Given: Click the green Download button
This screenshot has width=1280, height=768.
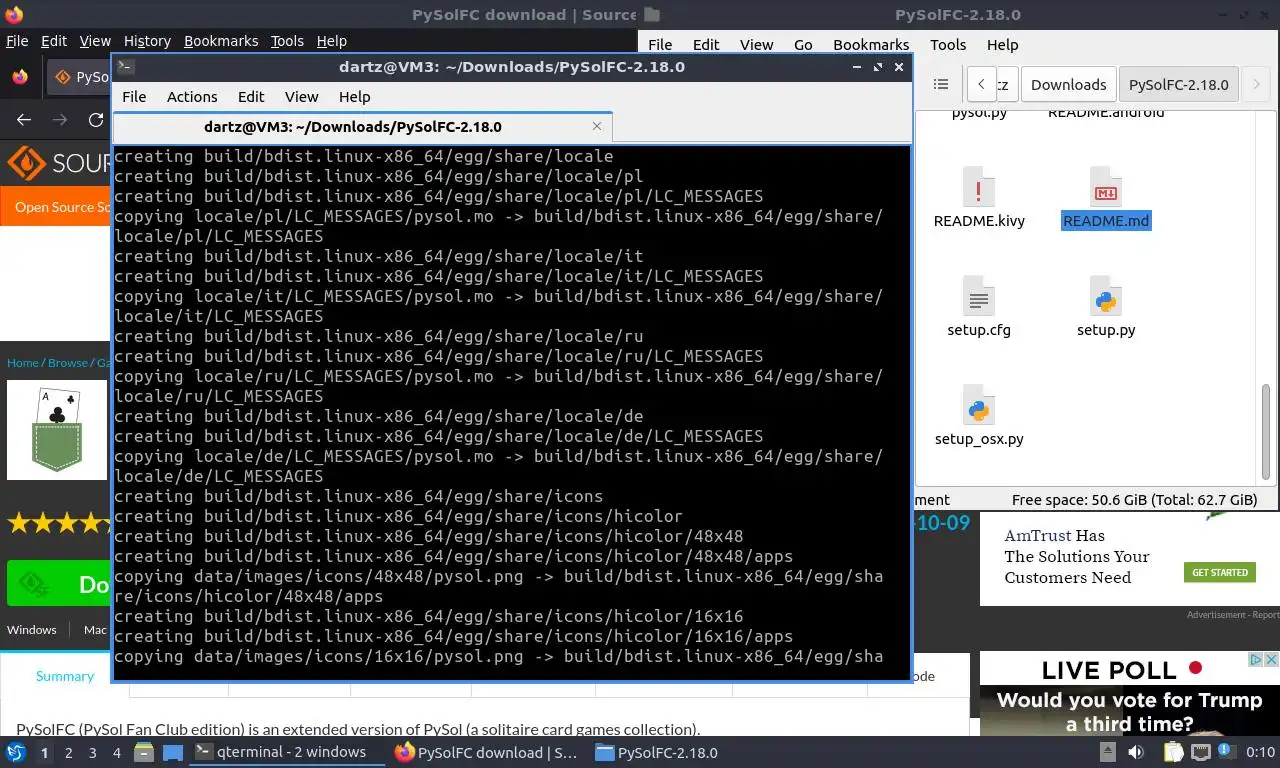Looking at the screenshot, I should [x=58, y=583].
